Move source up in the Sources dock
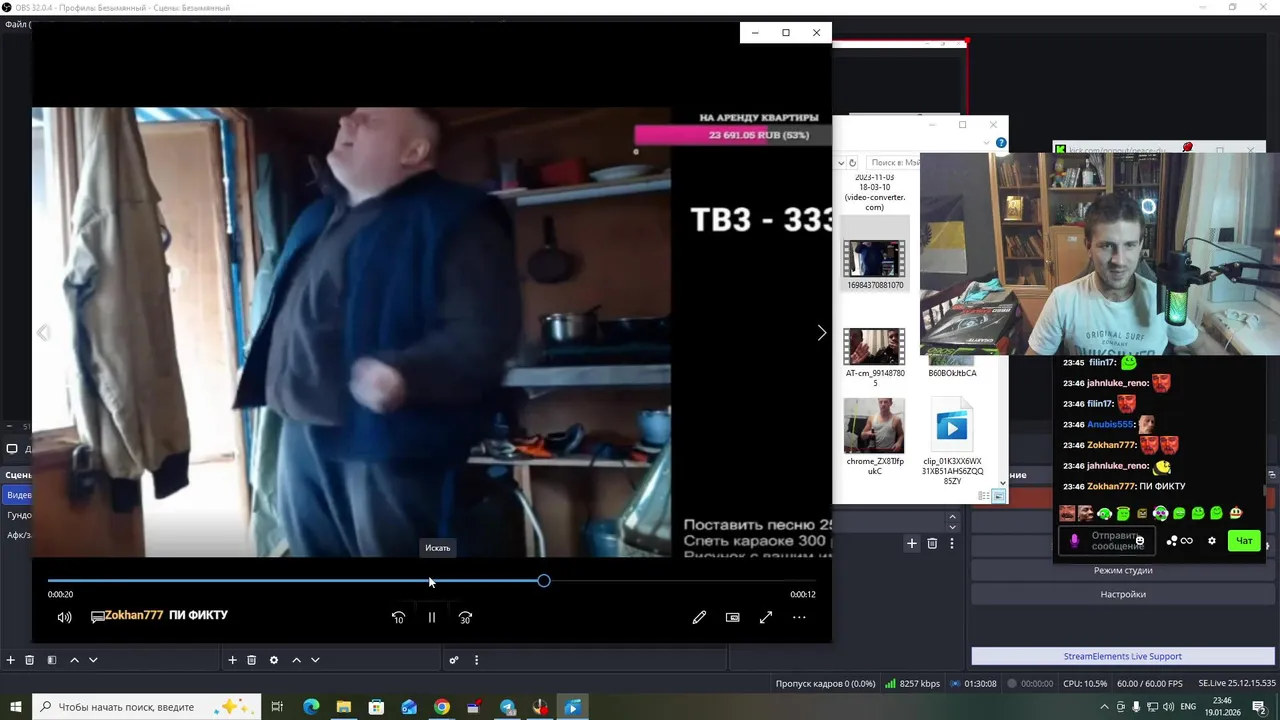 296,660
